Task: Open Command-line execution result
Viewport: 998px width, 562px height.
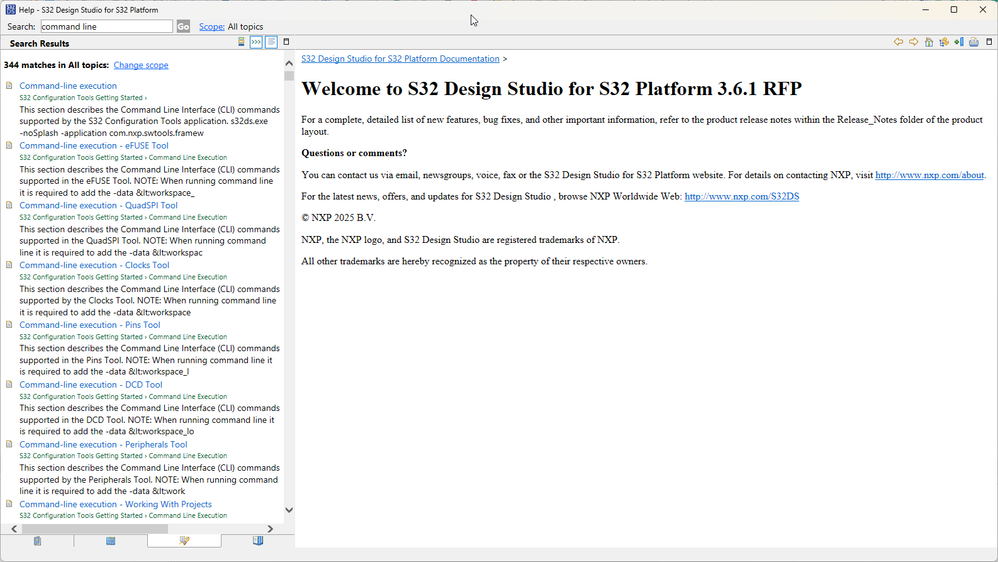Action: point(68,86)
